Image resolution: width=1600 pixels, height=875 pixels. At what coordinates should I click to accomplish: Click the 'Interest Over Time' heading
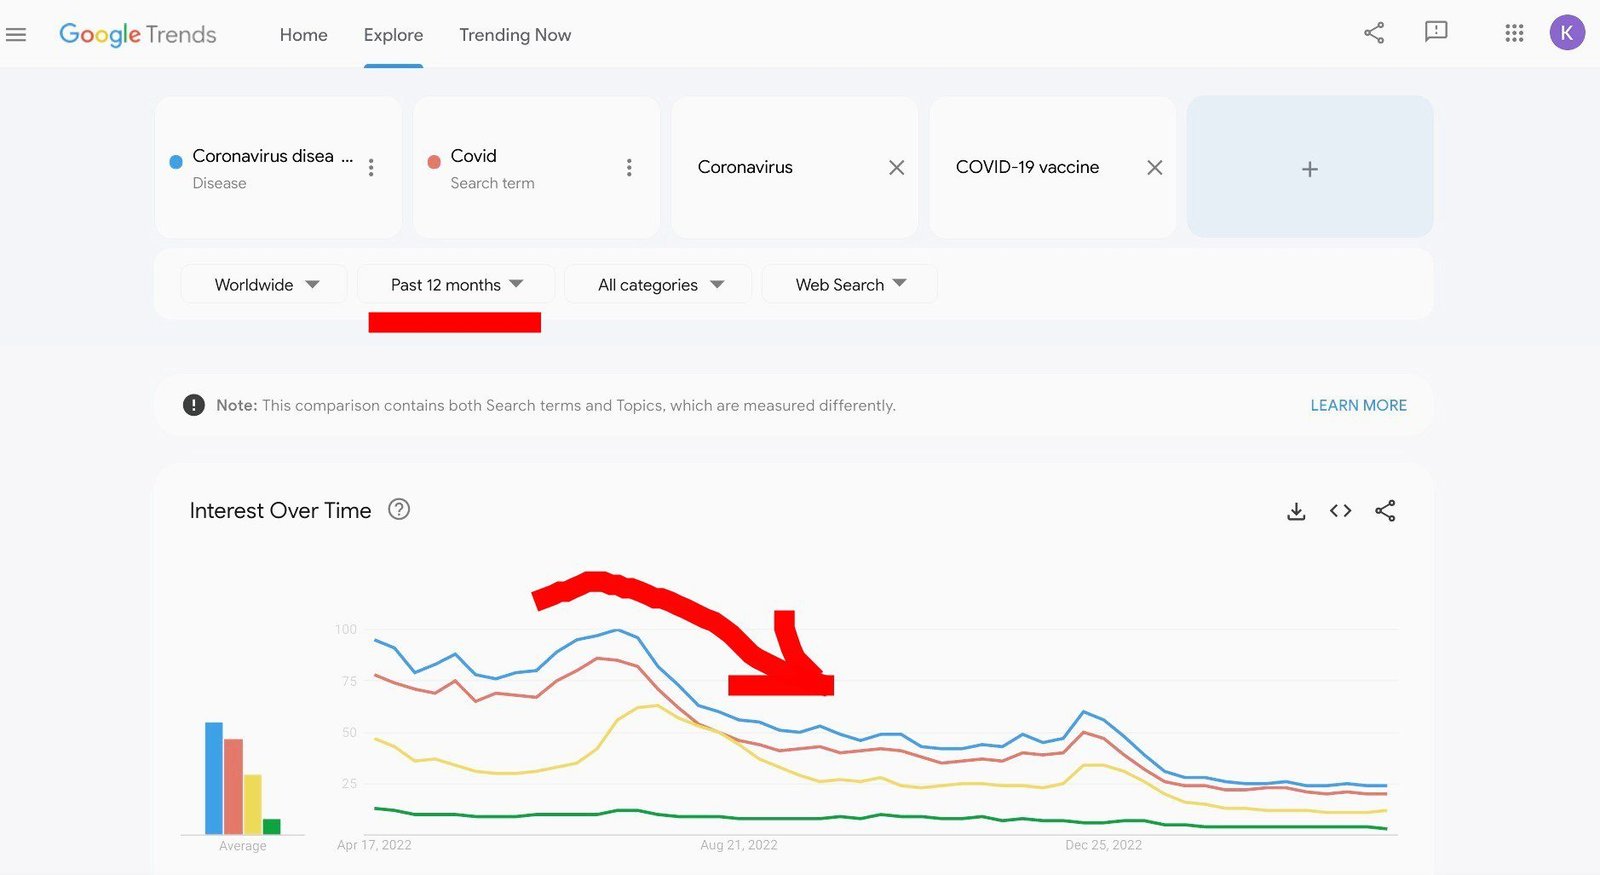[280, 510]
